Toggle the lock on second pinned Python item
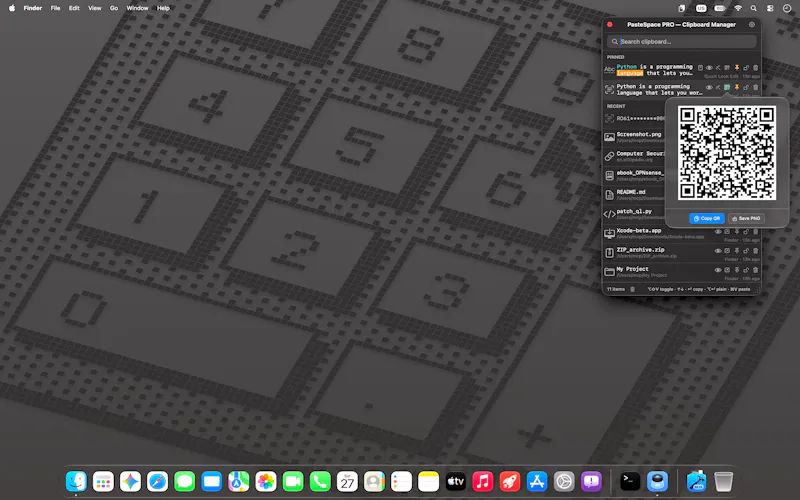 [746, 87]
